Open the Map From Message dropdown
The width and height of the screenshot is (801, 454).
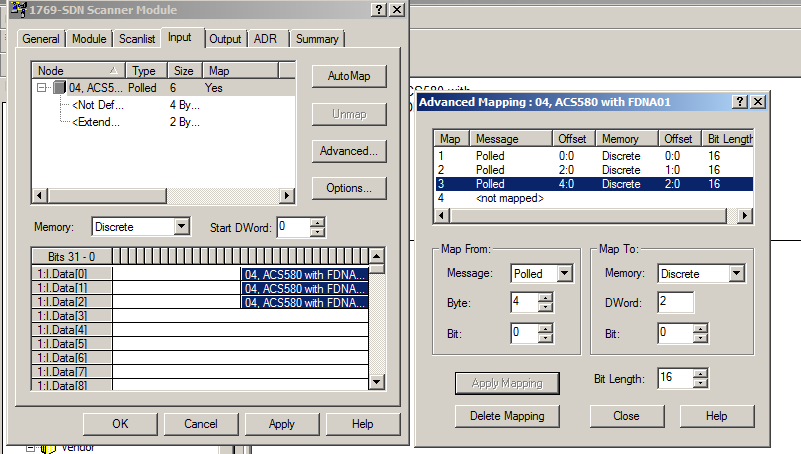pyautogui.click(x=564, y=273)
